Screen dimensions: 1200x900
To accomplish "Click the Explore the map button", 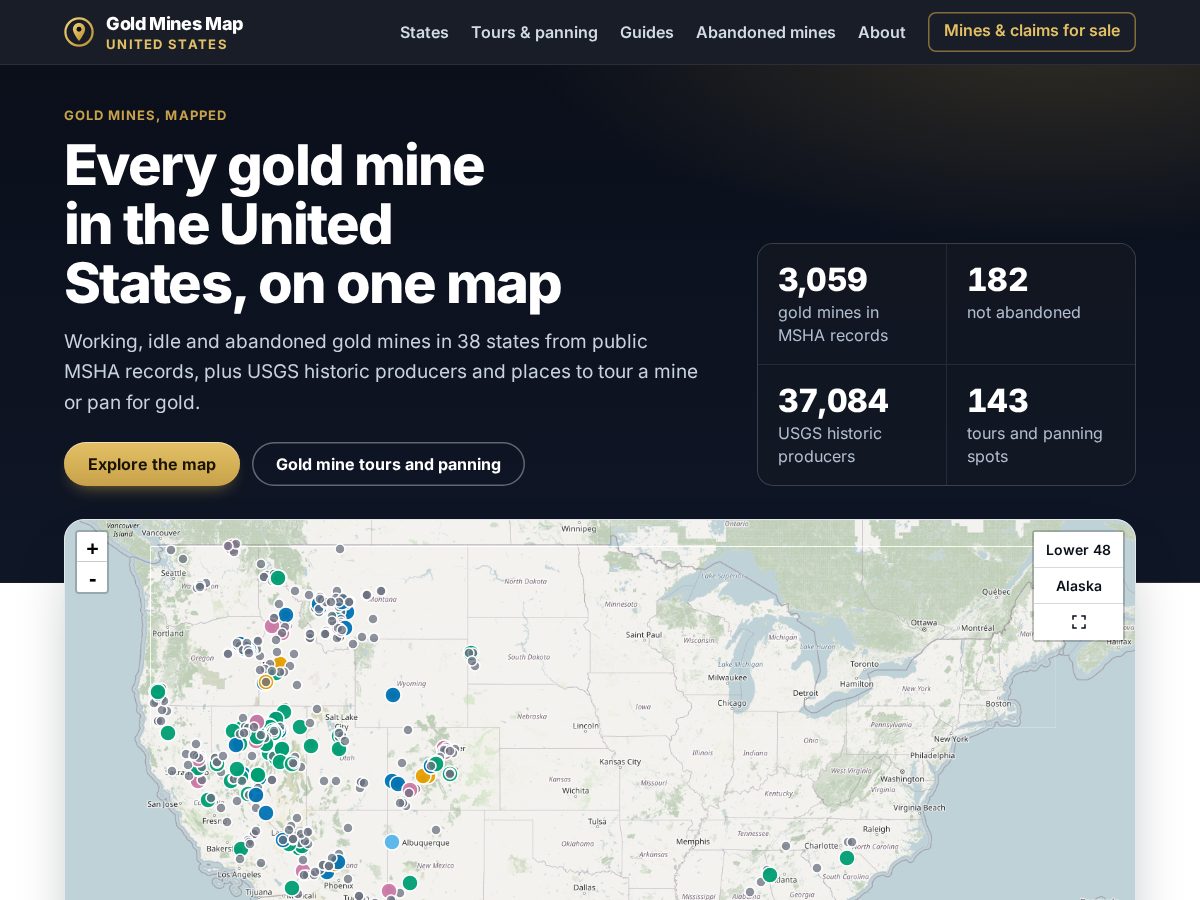I will (x=152, y=464).
